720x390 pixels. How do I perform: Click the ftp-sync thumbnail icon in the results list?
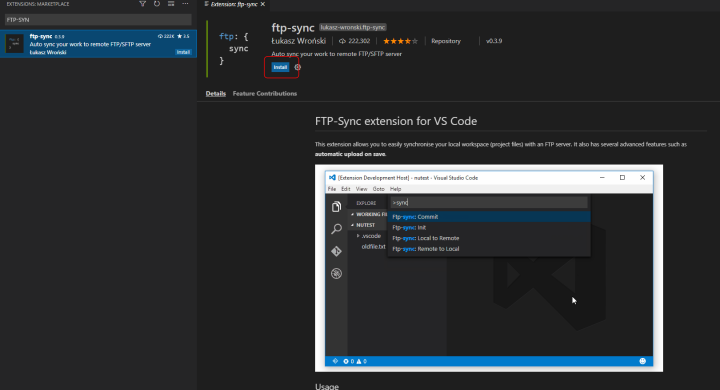pos(14,44)
